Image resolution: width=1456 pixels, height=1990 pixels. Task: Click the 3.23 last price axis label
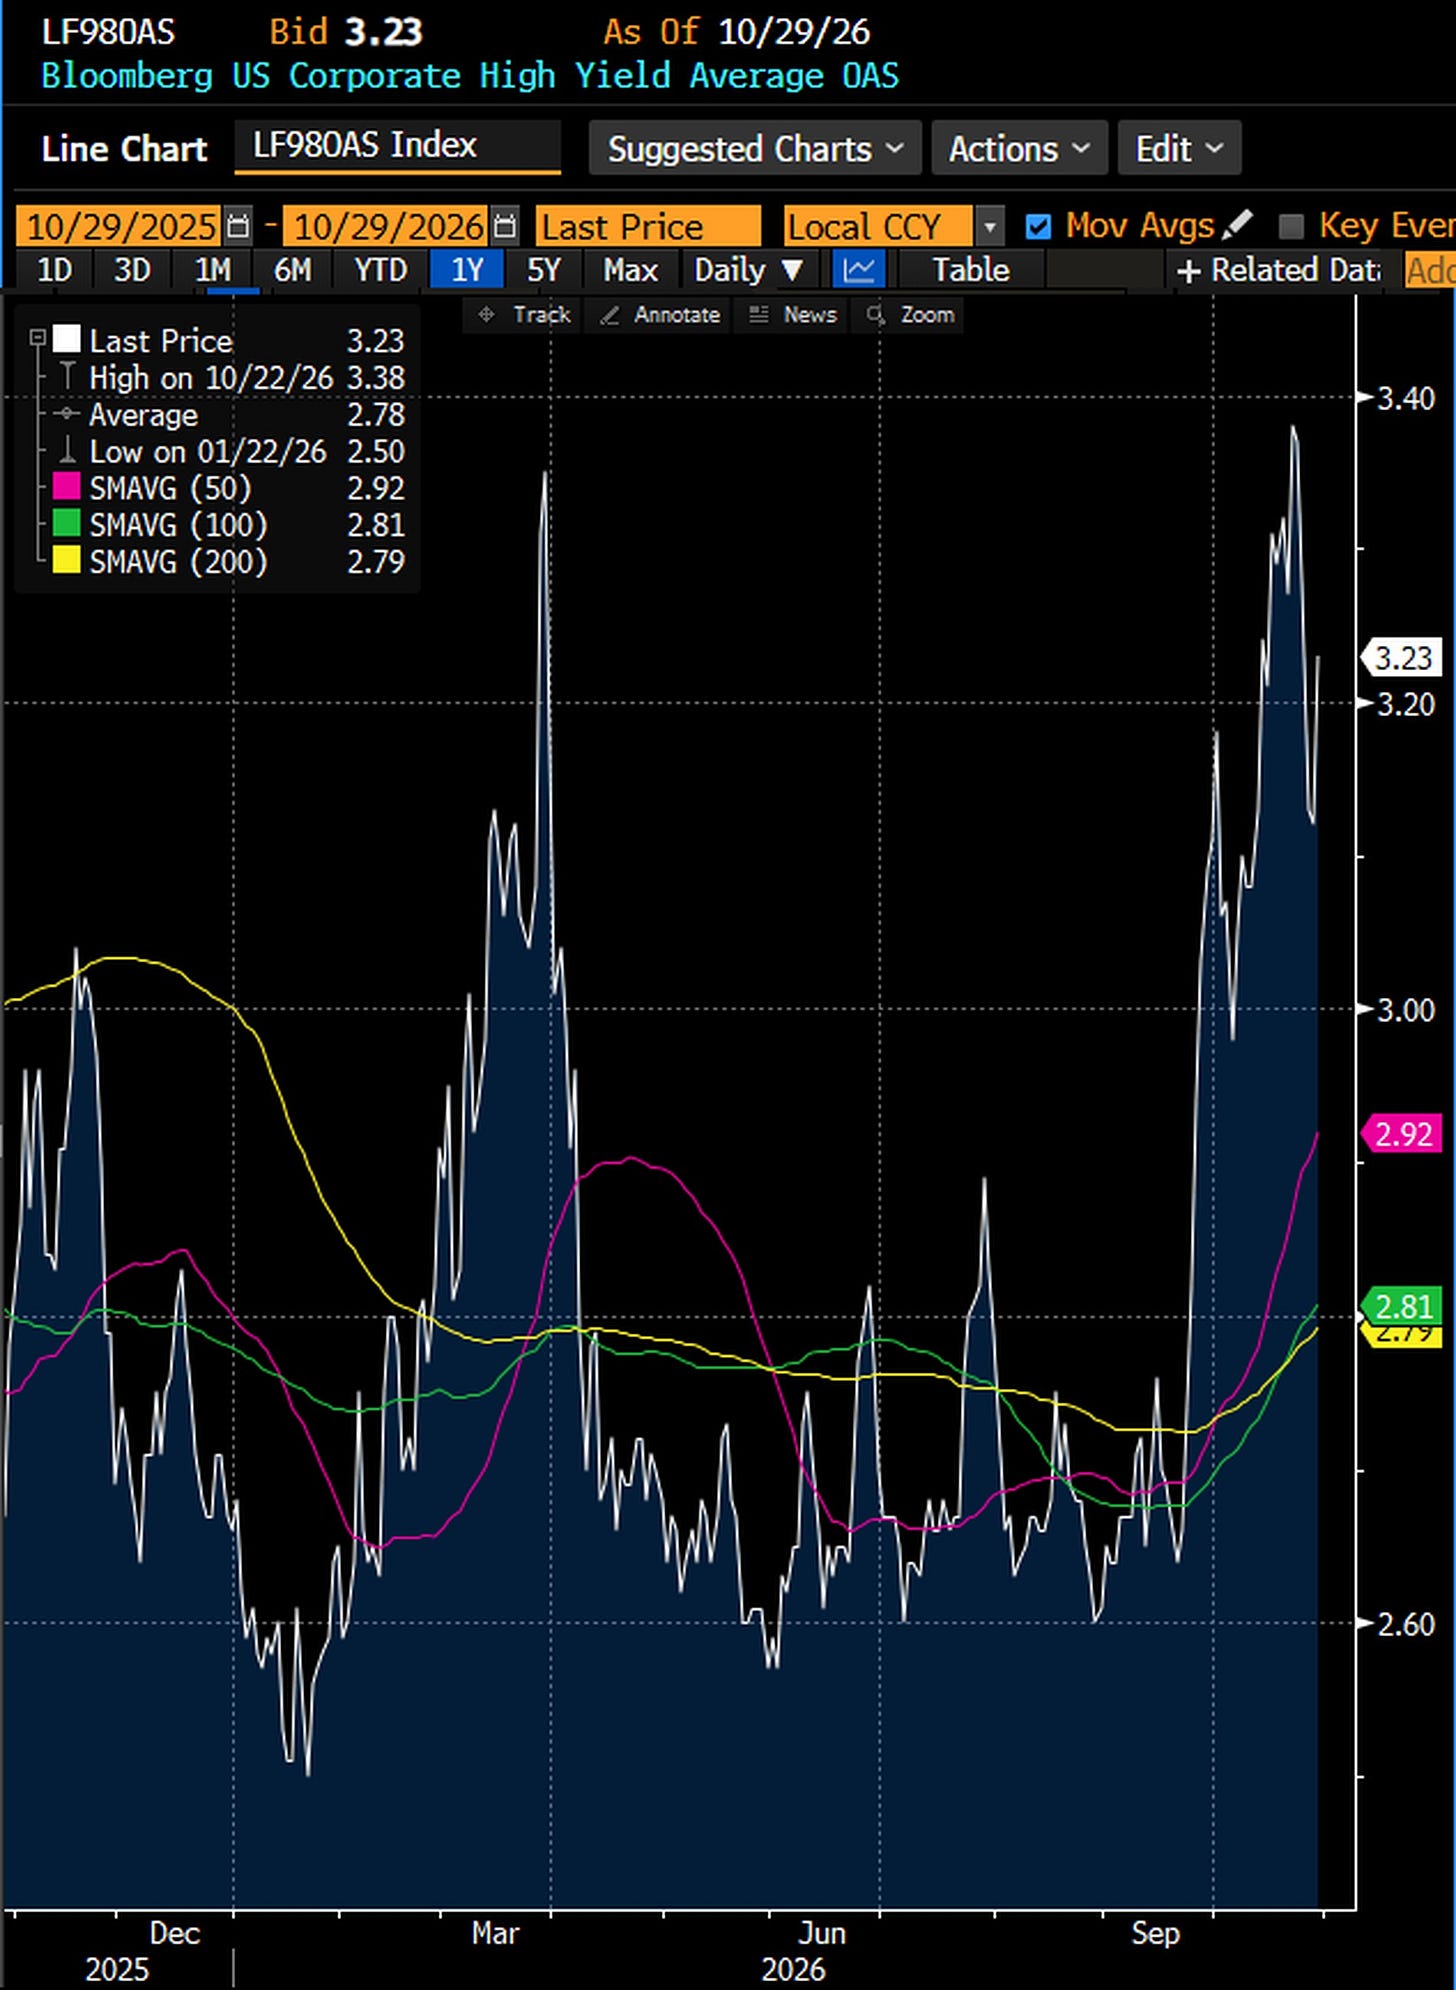pos(1403,658)
